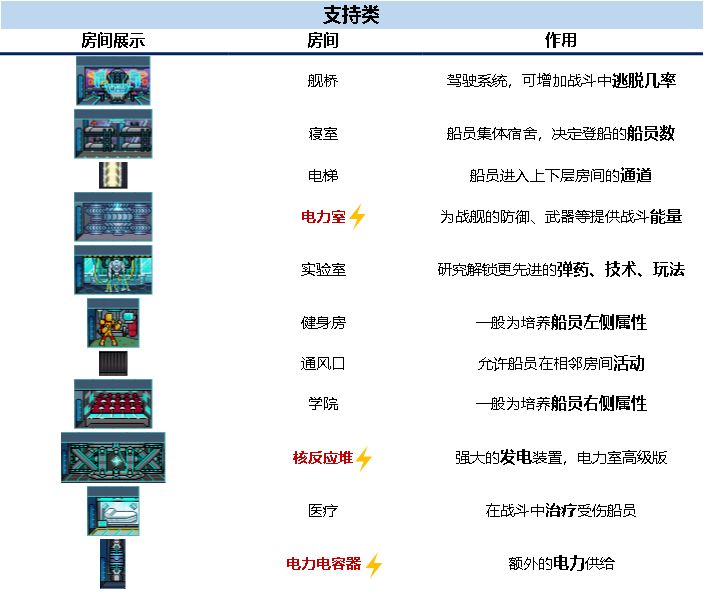Click the 电梯 elevator room image

click(x=113, y=175)
